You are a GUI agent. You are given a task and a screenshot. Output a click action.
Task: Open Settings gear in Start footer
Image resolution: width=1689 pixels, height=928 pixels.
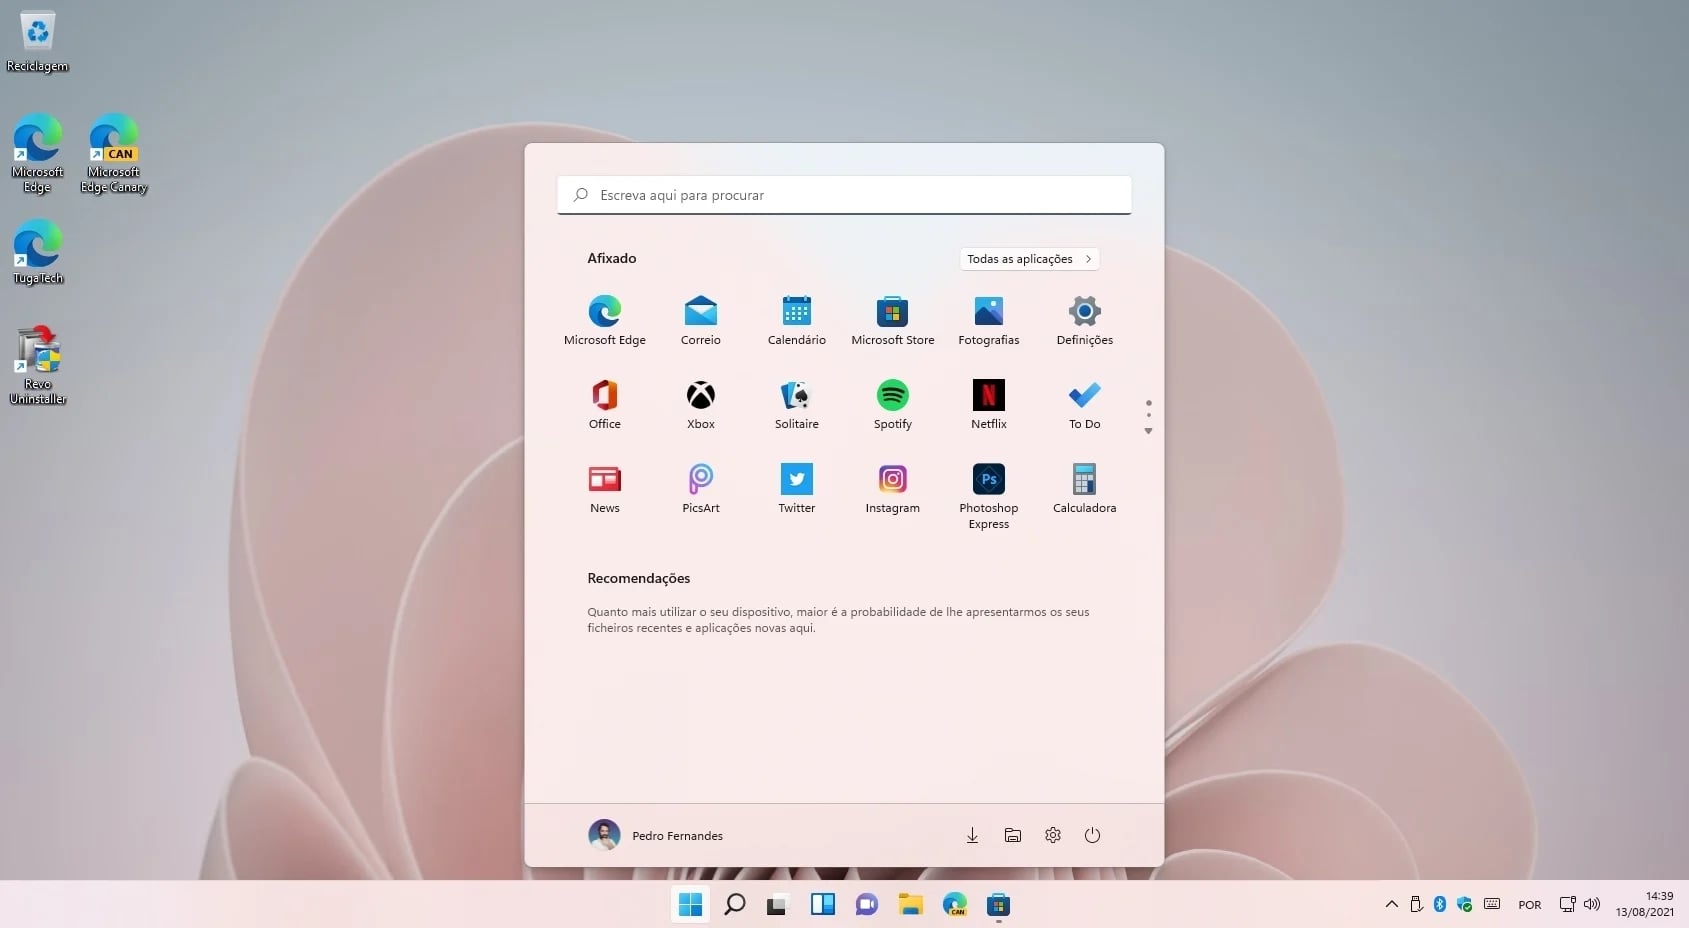[1053, 835]
